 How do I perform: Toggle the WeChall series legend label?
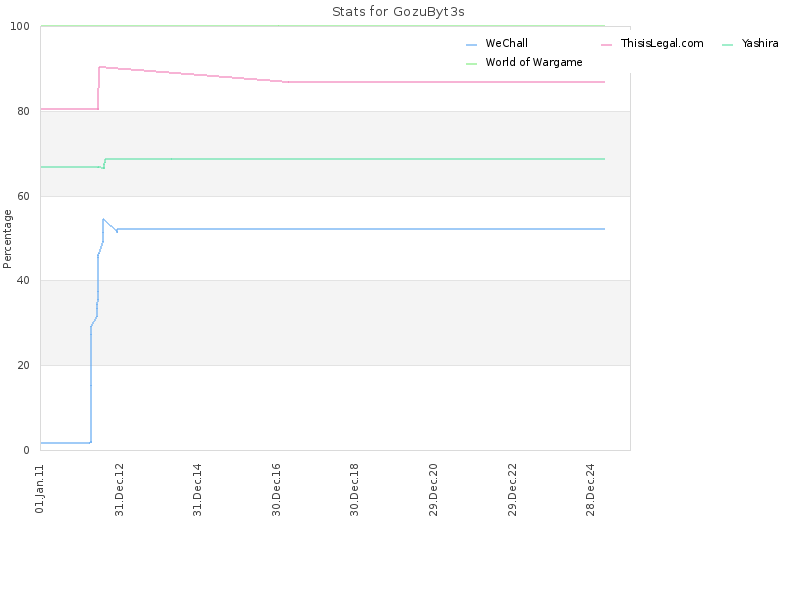point(507,43)
